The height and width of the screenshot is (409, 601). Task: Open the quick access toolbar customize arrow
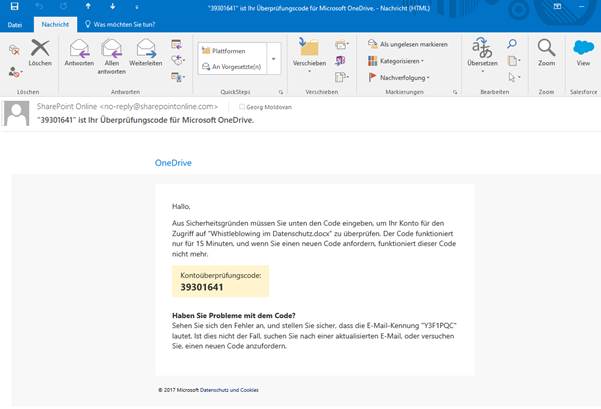(x=137, y=7)
